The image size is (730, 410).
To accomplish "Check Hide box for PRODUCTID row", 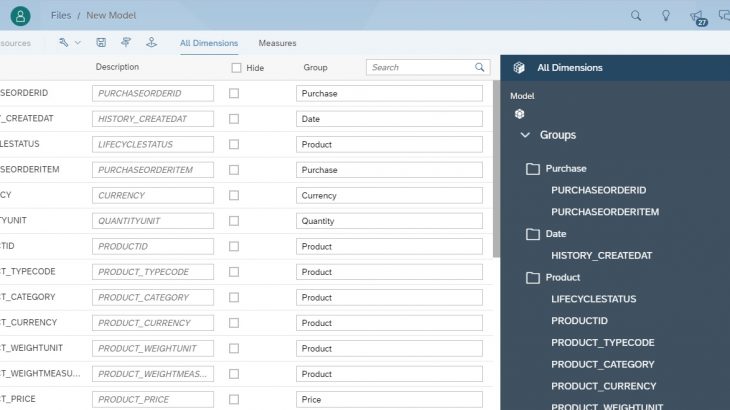I will tap(234, 247).
